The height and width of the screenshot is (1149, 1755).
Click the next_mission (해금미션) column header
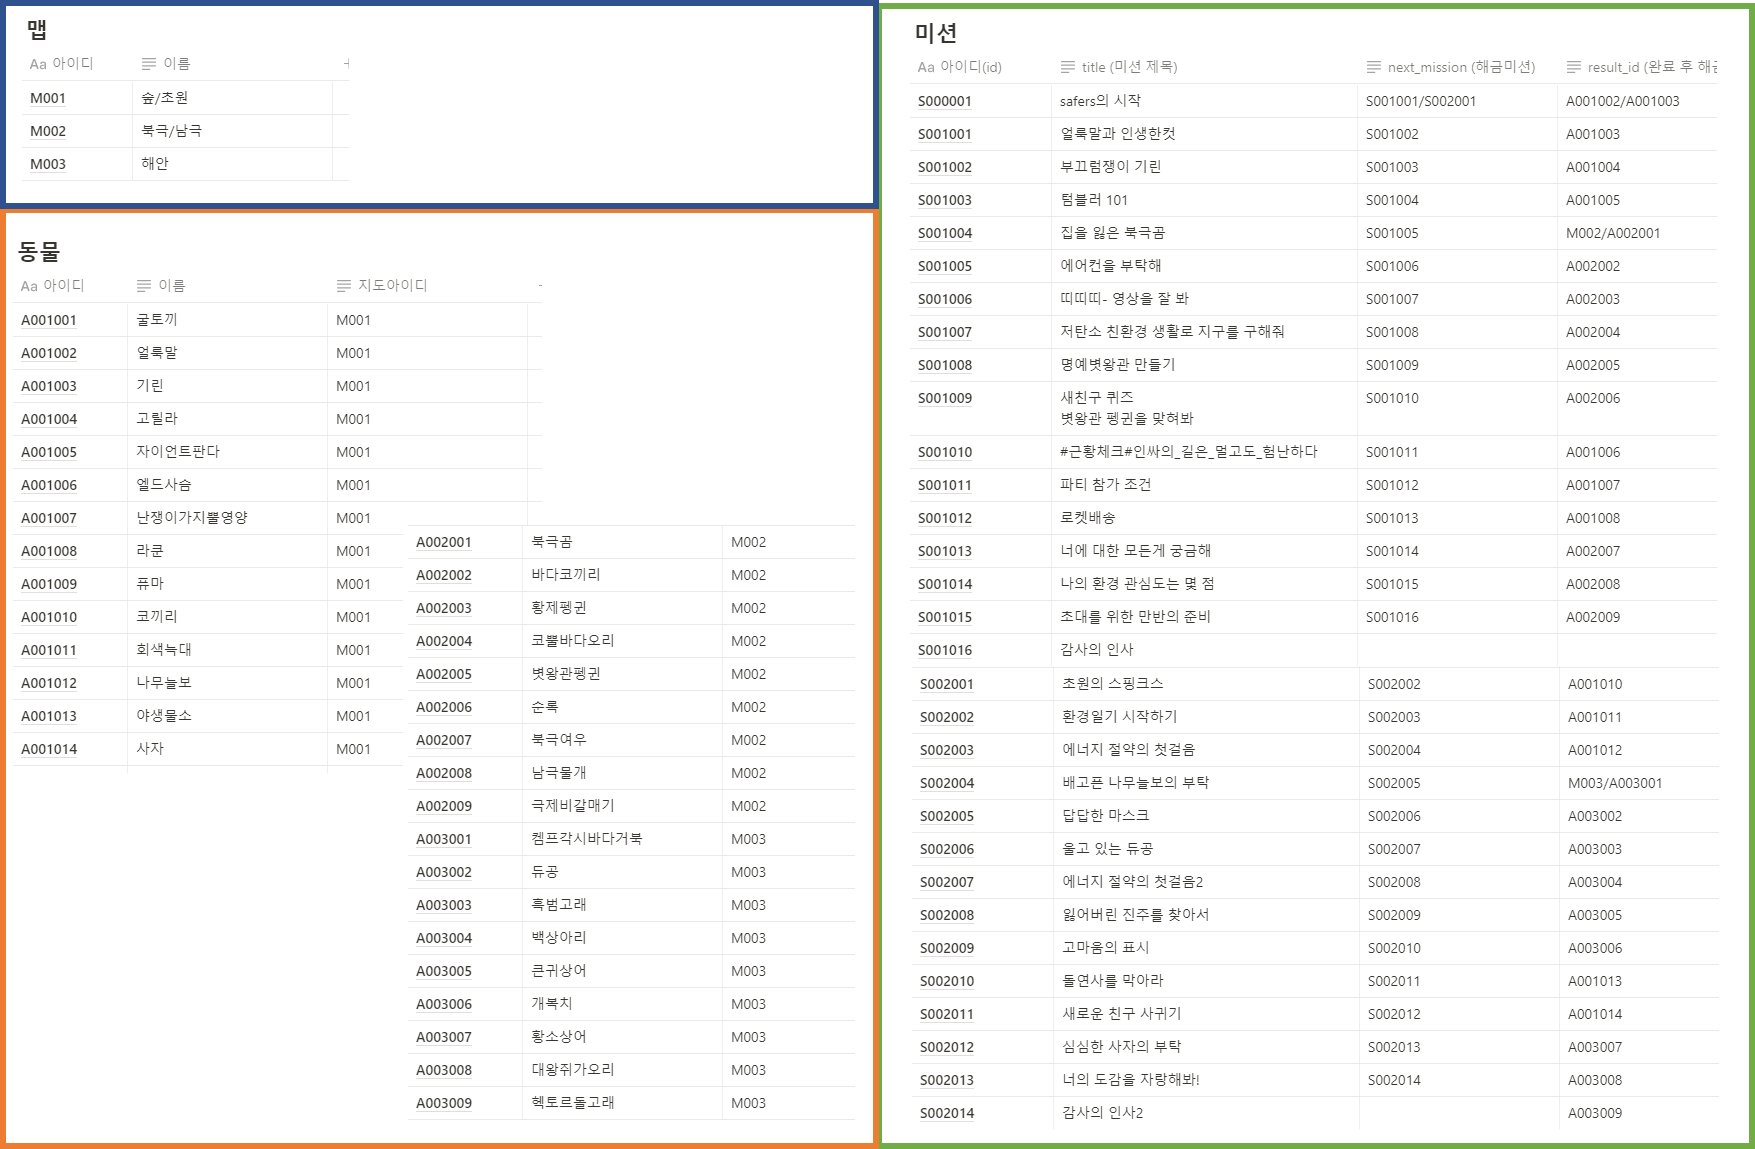(x=1450, y=67)
